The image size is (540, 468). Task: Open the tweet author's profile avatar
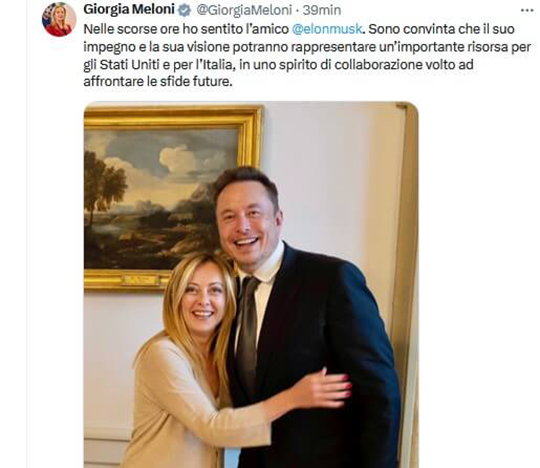pos(59,19)
